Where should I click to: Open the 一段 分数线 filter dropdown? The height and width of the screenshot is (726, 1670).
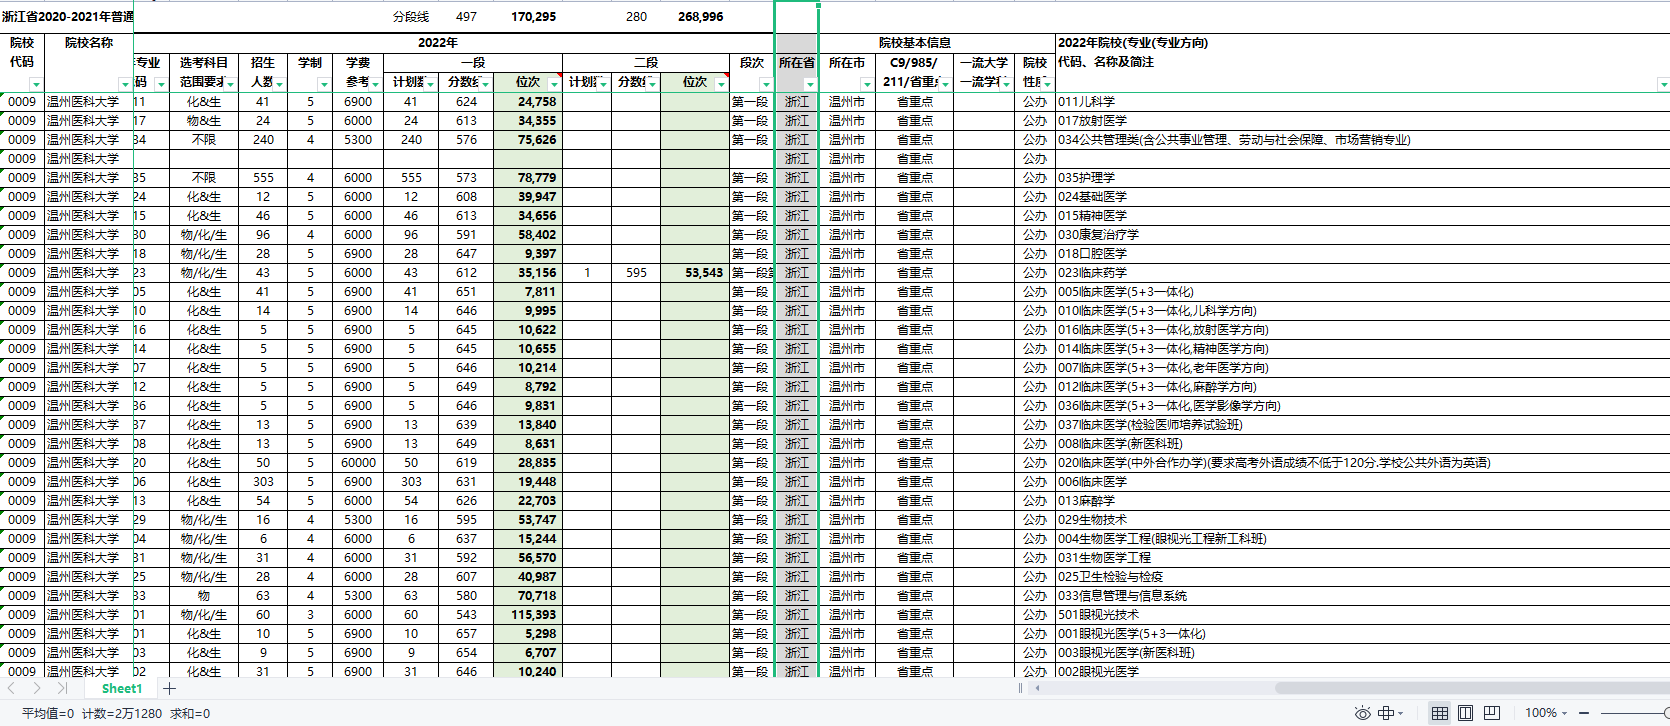485,84
